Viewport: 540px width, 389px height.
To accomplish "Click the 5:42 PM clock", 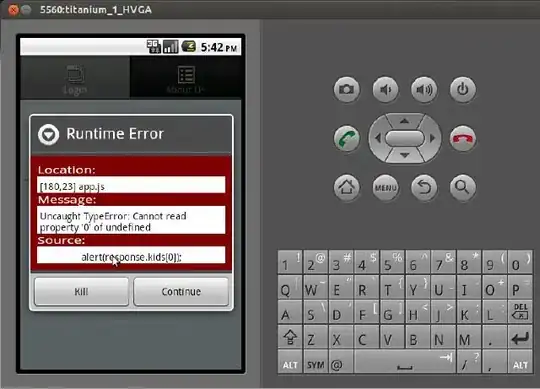I will click(x=219, y=47).
